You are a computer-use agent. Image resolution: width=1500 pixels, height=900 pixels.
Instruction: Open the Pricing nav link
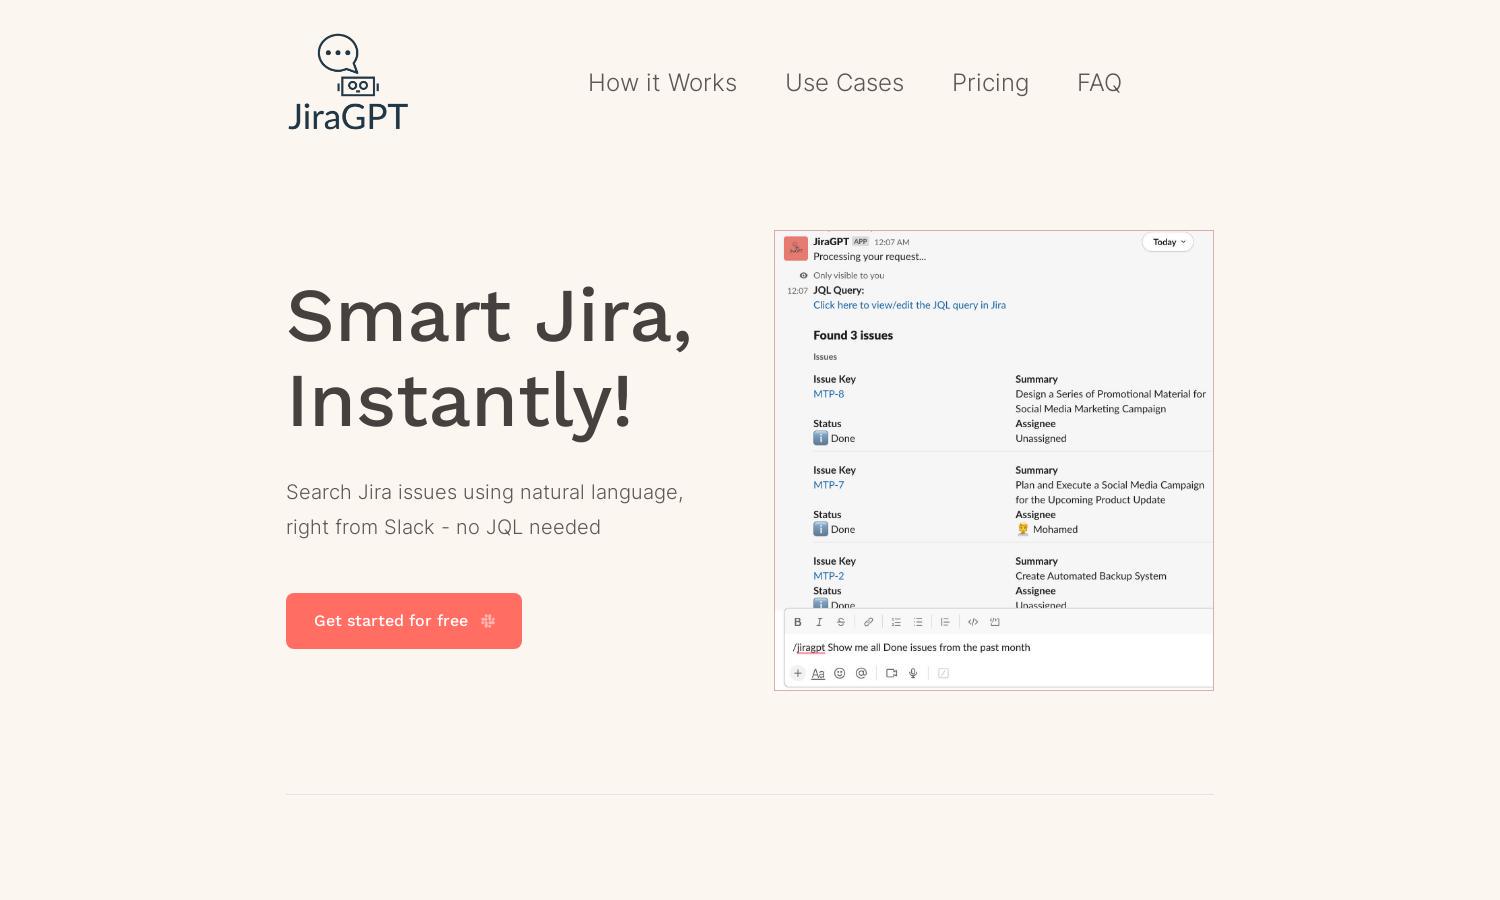[x=990, y=83]
